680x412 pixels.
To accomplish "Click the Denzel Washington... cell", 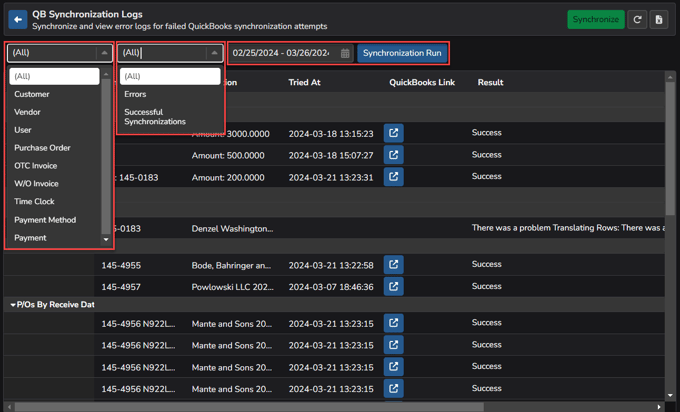I will [232, 229].
